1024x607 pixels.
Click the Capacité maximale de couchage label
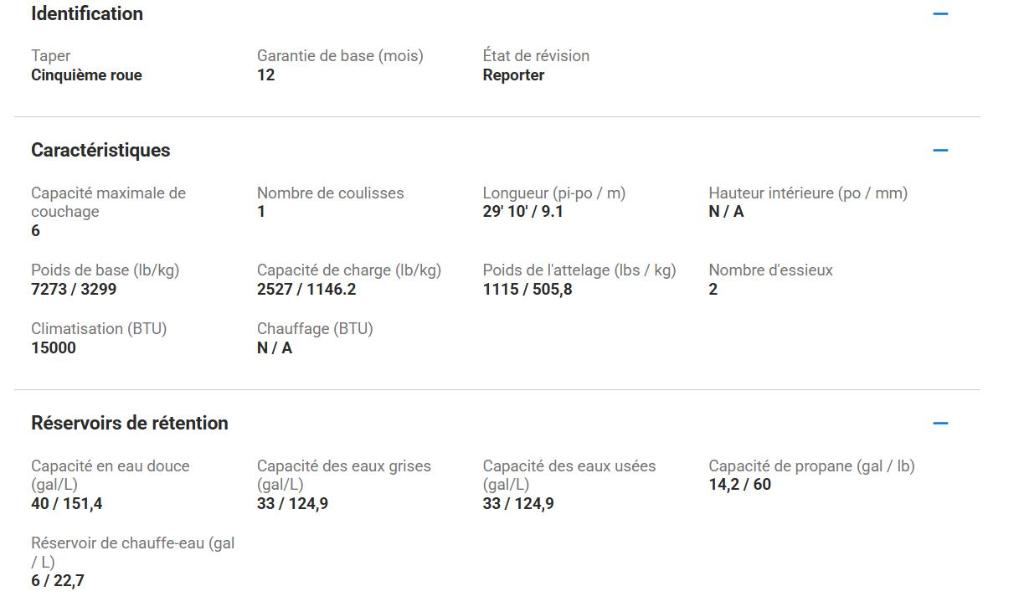click(108, 202)
